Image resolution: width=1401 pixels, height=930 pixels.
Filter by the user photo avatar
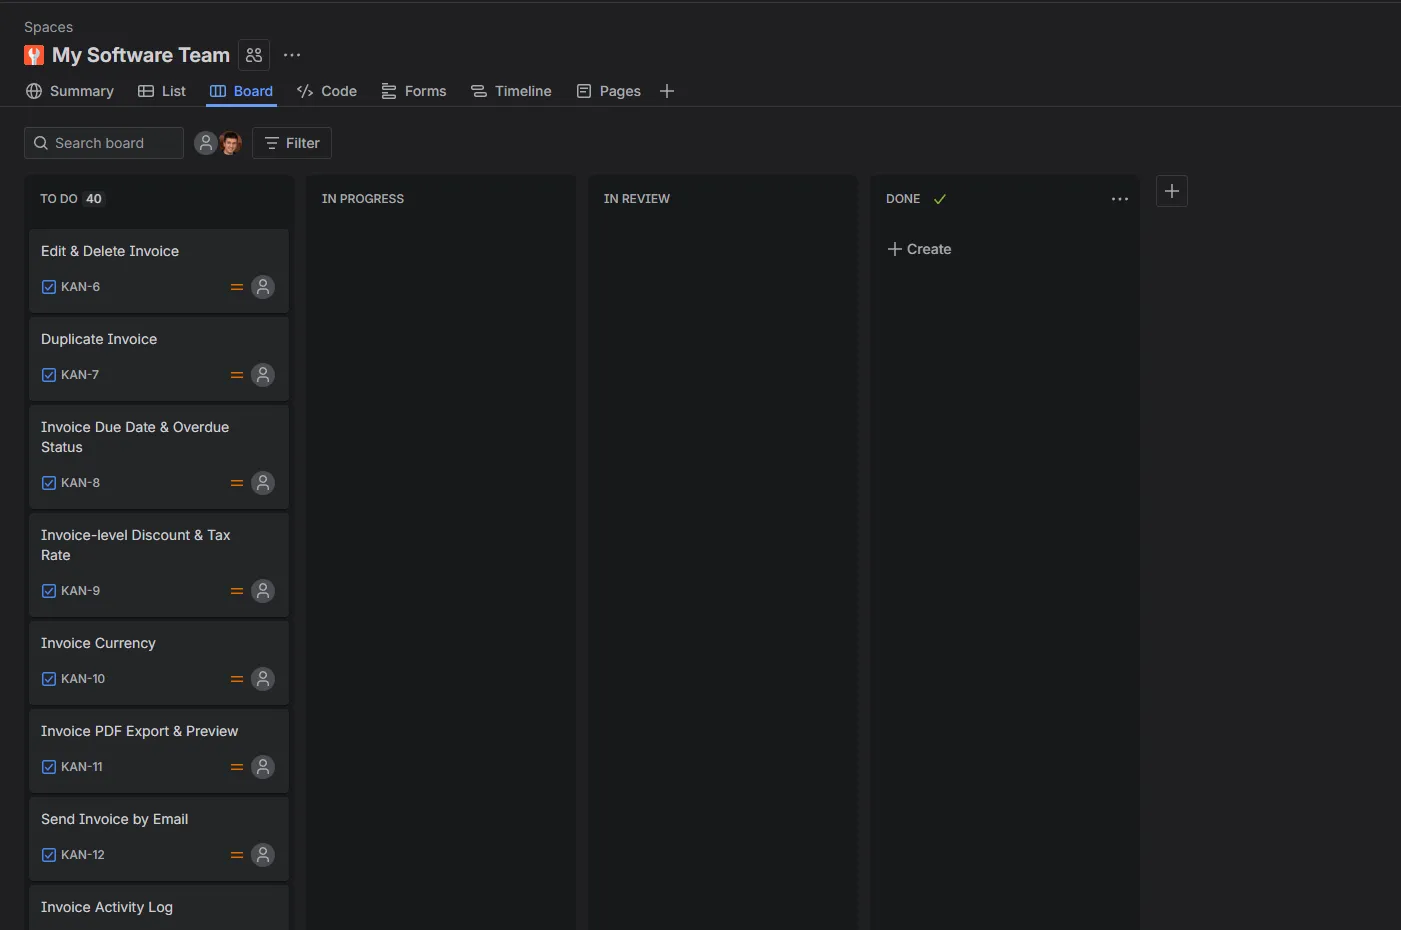click(x=231, y=143)
